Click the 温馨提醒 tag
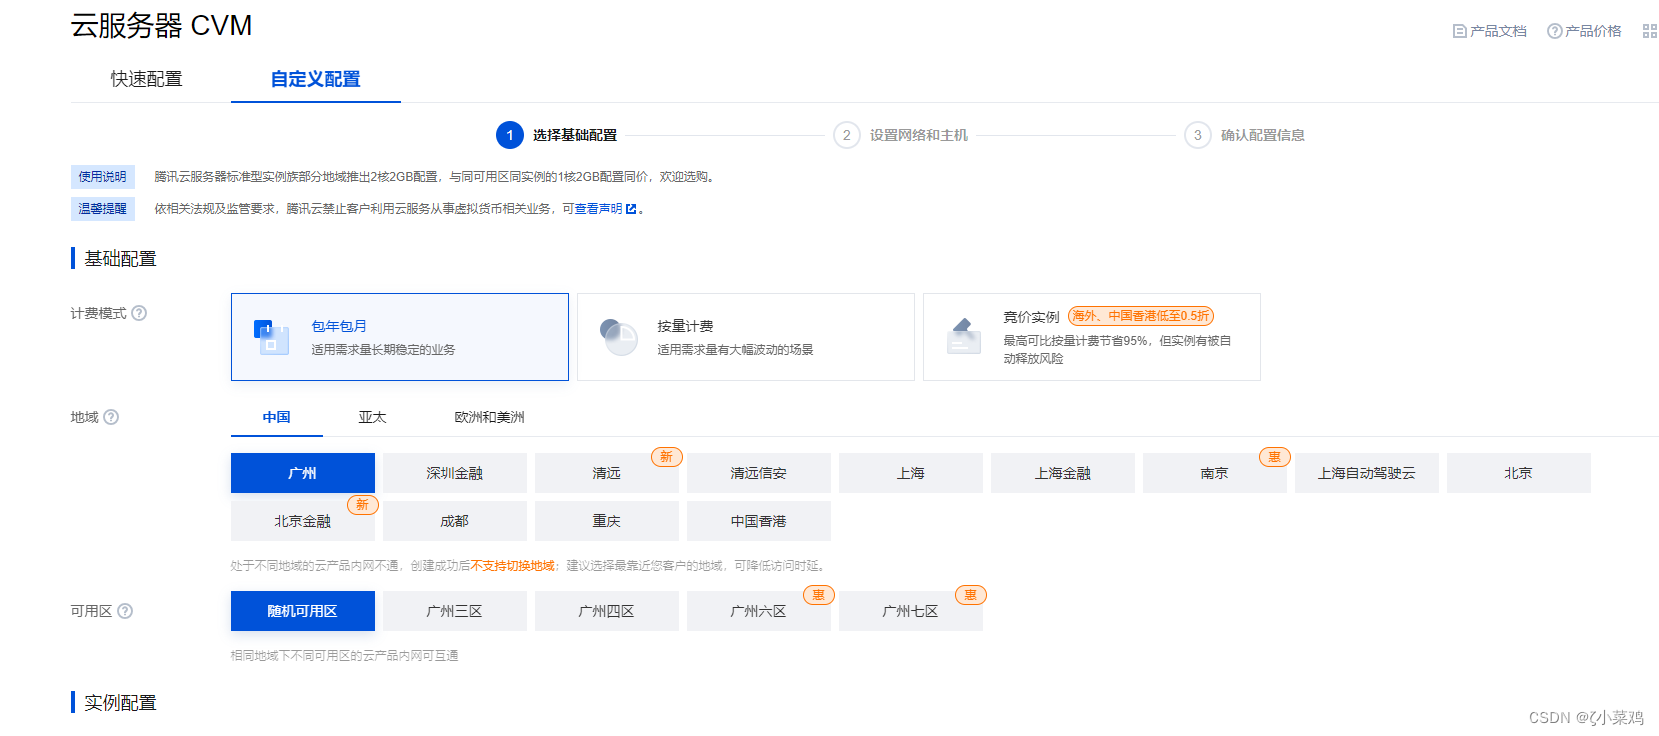 103,209
